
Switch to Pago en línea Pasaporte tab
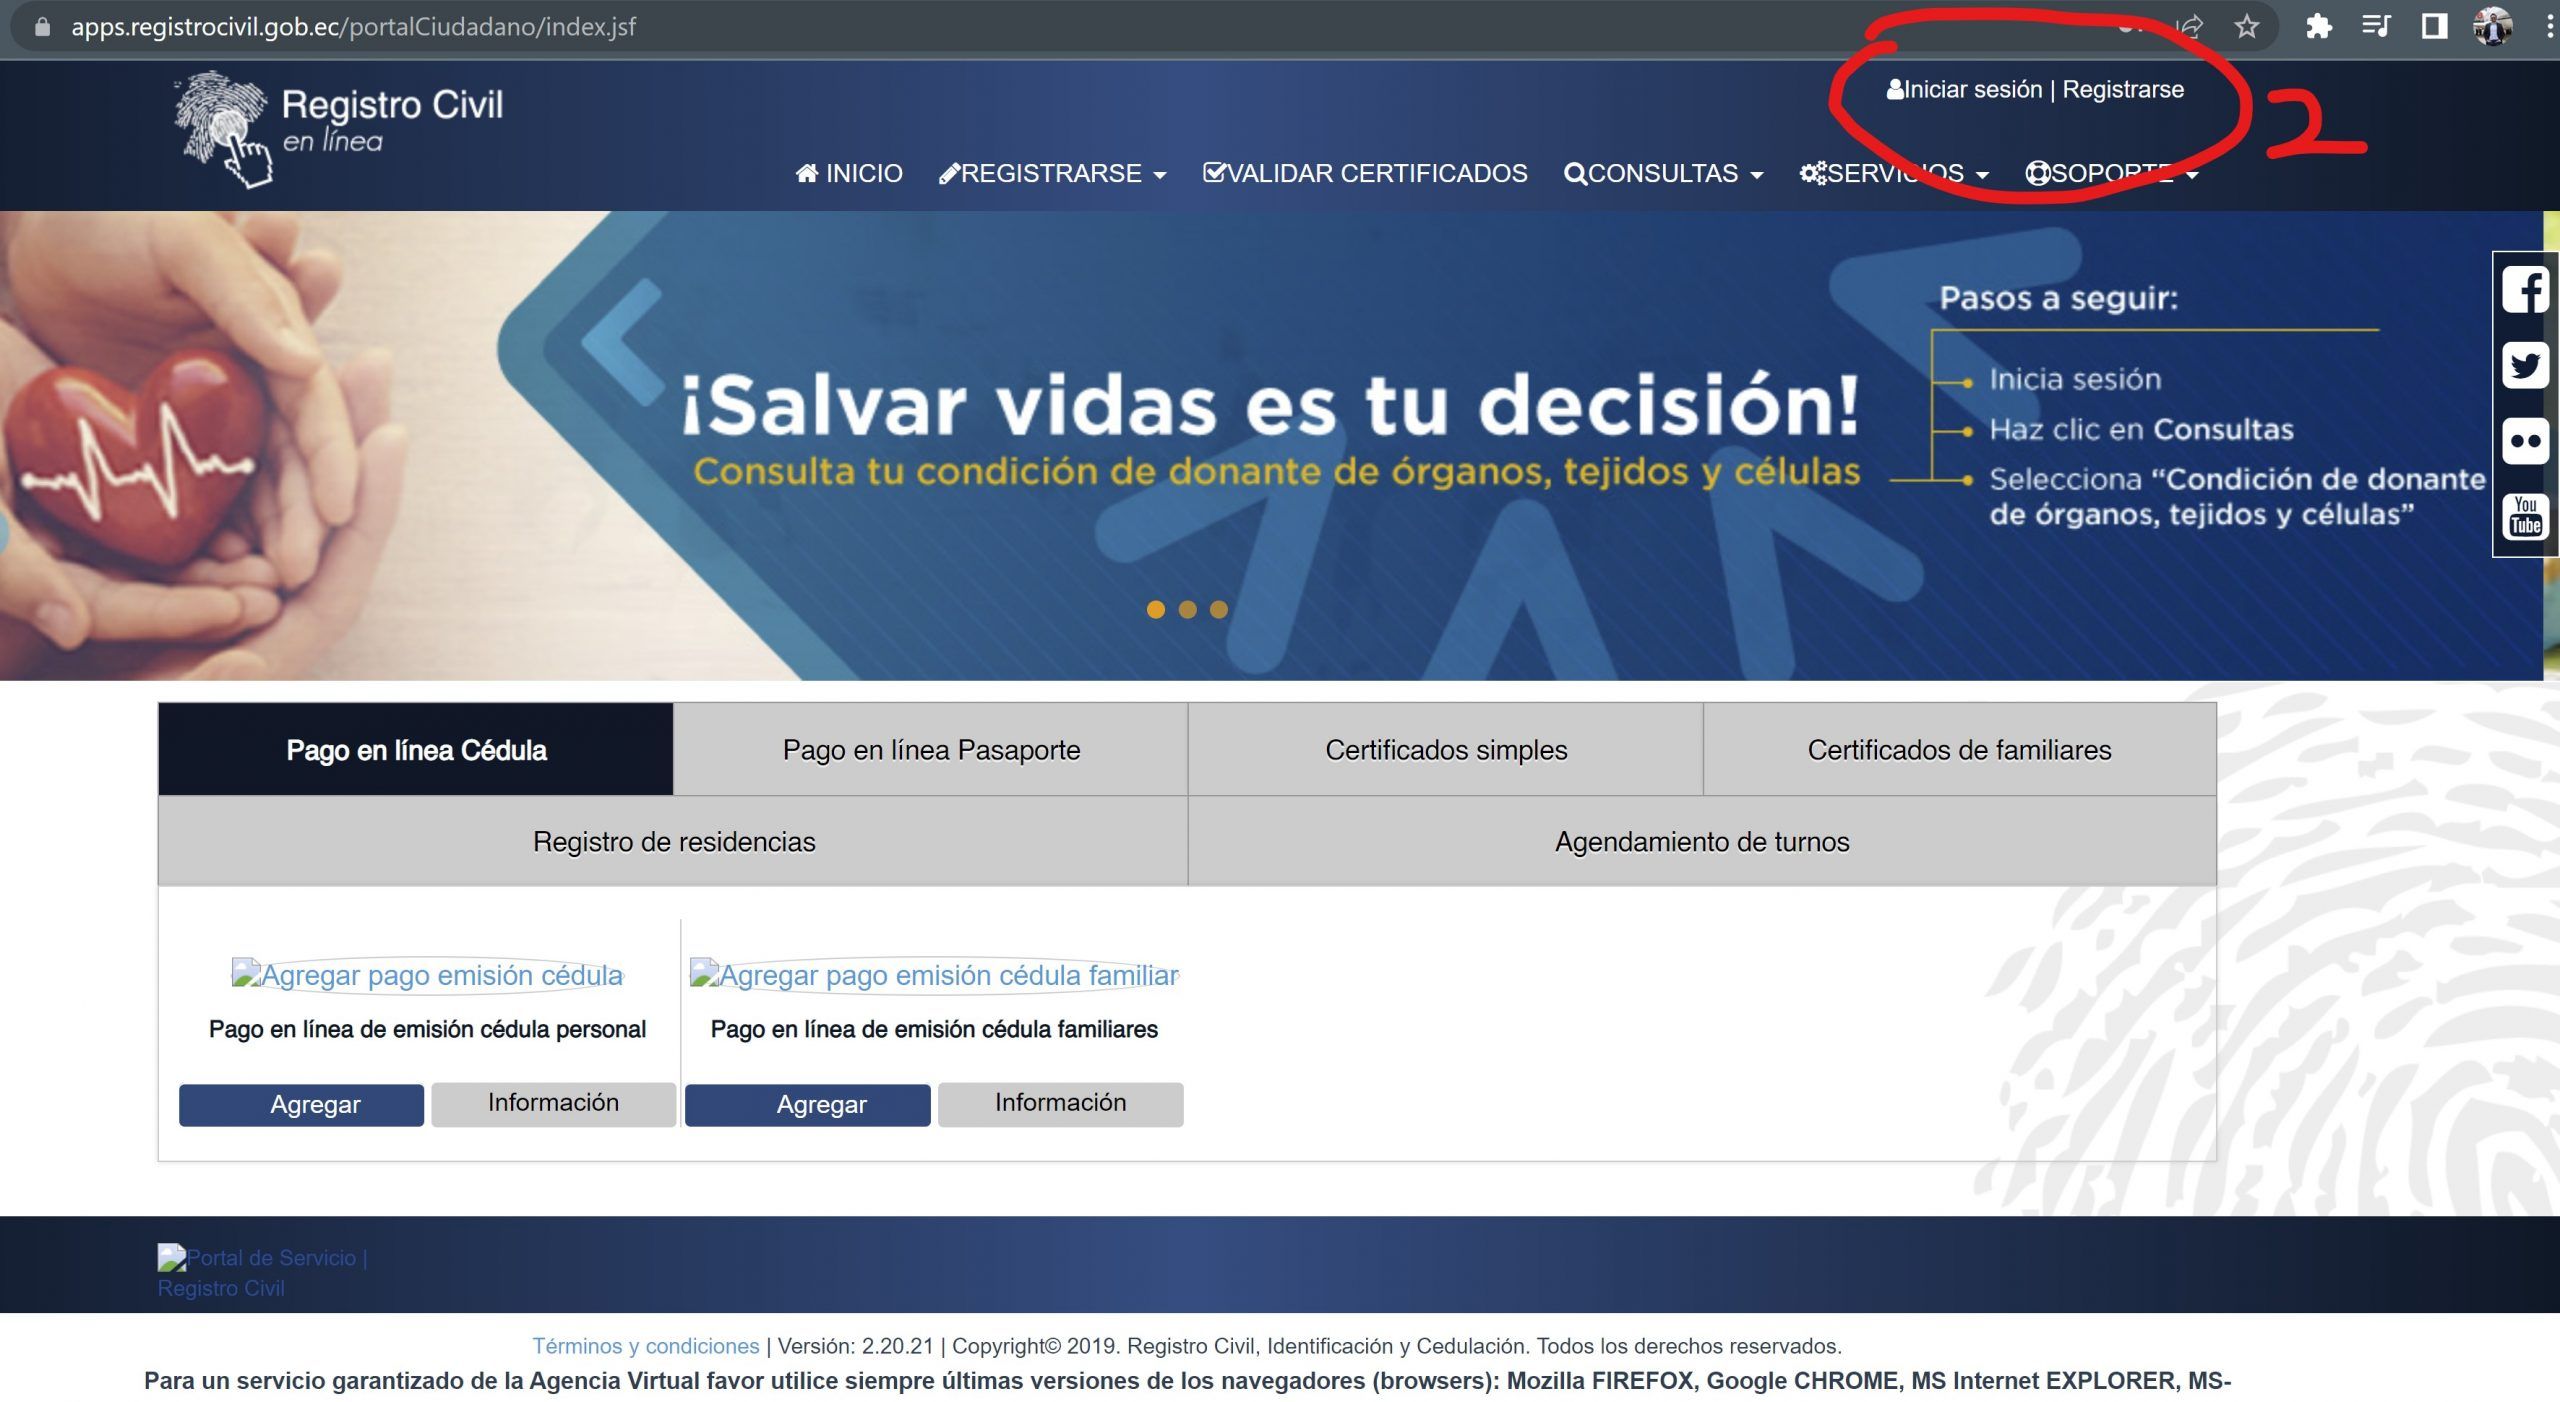pos(931,750)
